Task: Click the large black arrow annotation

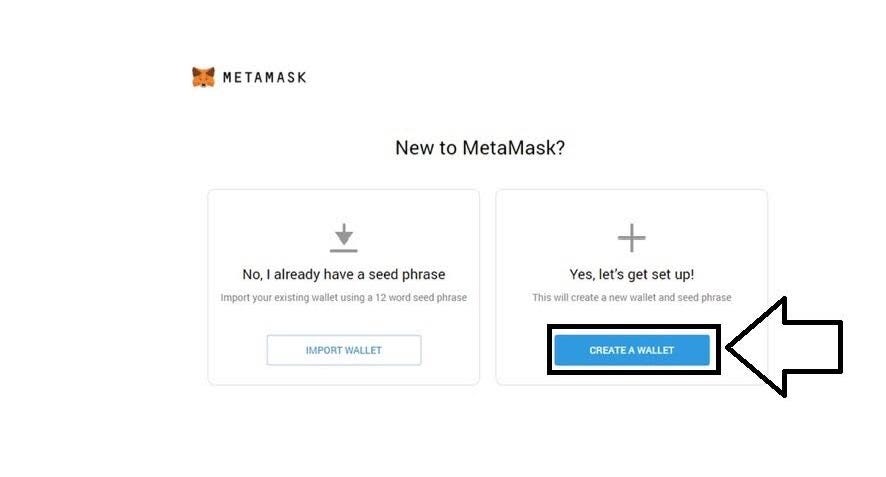Action: click(784, 347)
